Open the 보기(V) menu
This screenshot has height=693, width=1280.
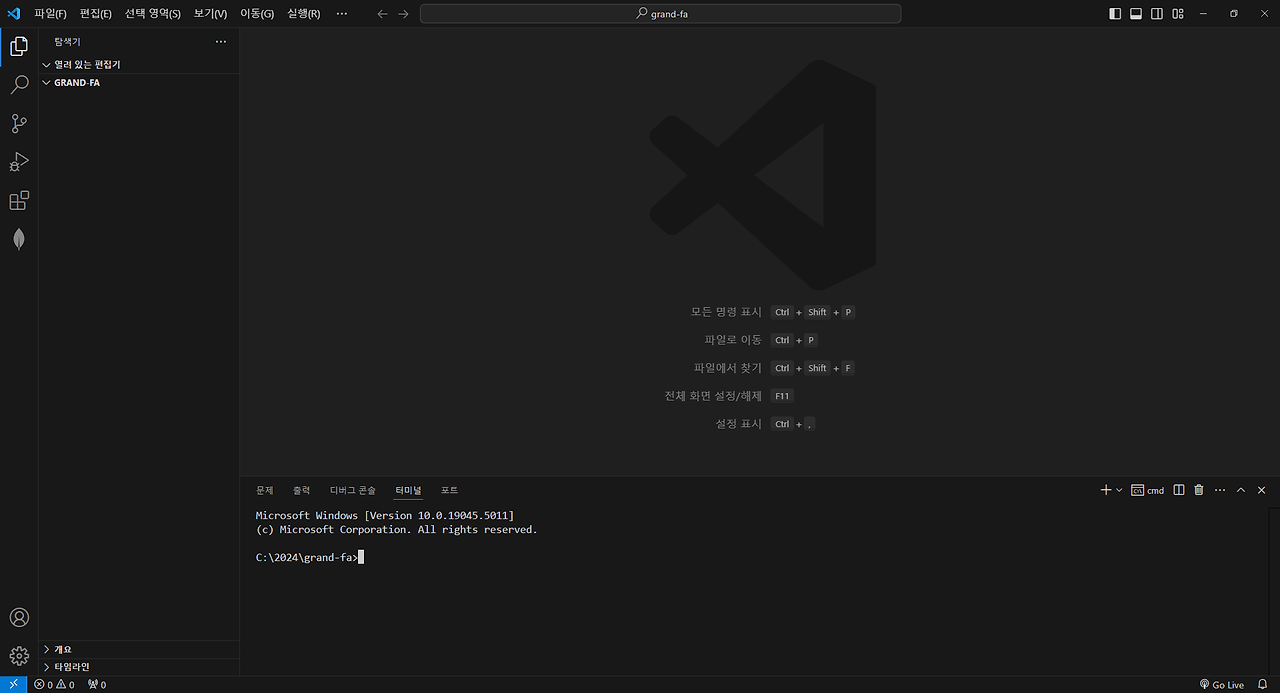click(210, 14)
